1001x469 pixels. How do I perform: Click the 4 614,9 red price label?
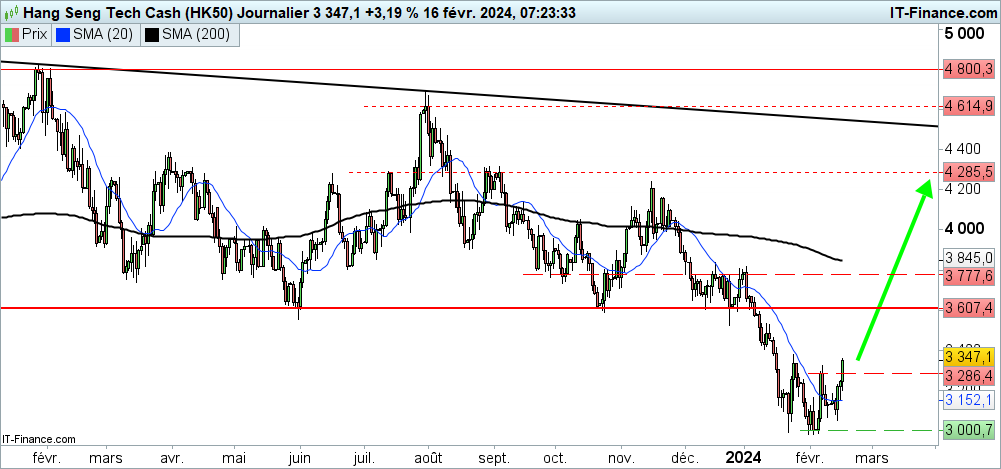(968, 106)
